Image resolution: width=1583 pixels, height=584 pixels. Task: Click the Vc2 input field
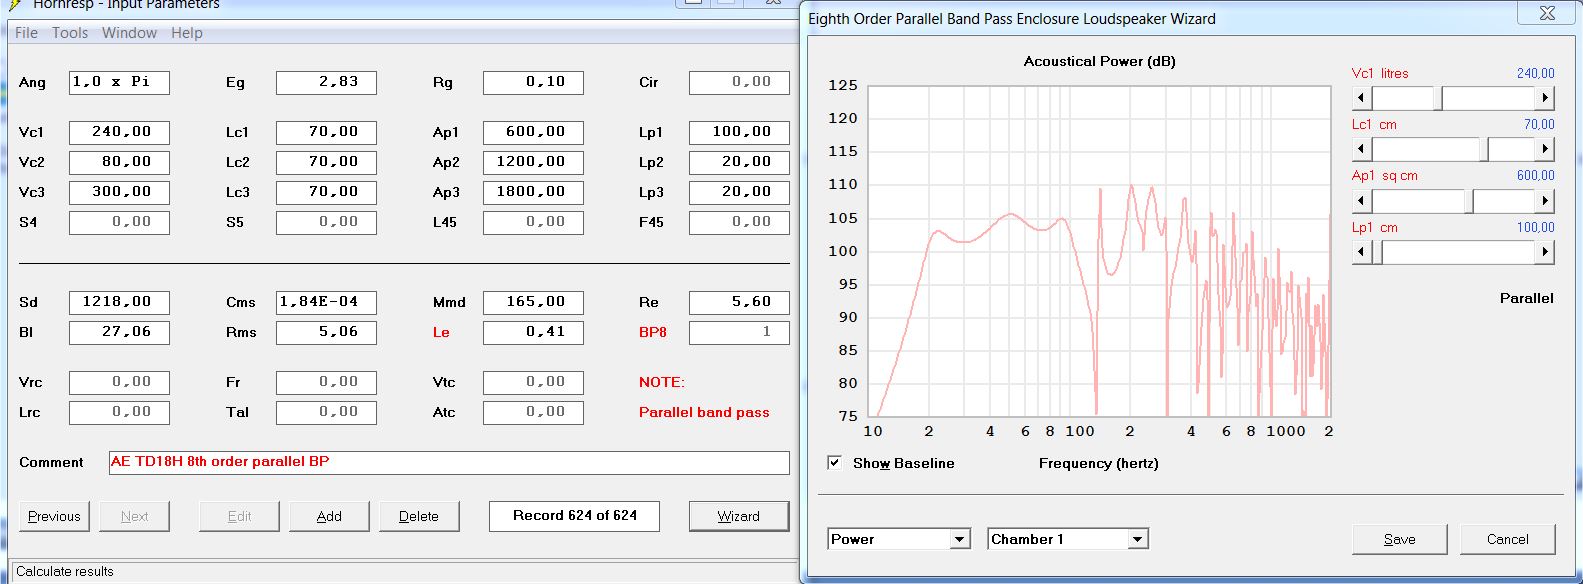[119, 162]
